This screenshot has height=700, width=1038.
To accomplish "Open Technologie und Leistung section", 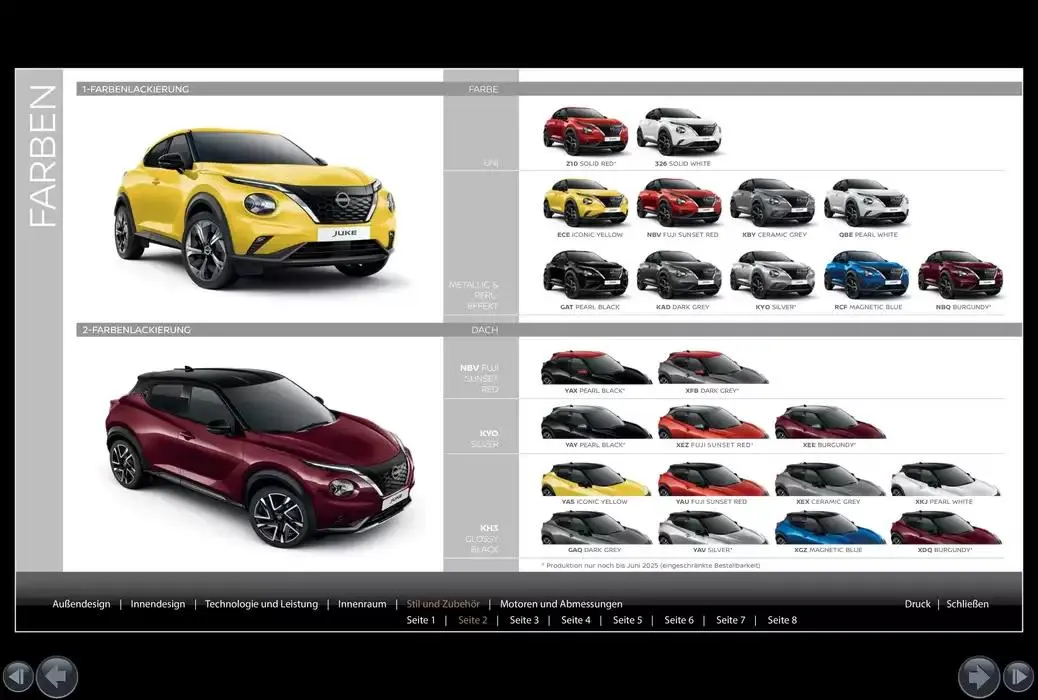I will [x=261, y=604].
